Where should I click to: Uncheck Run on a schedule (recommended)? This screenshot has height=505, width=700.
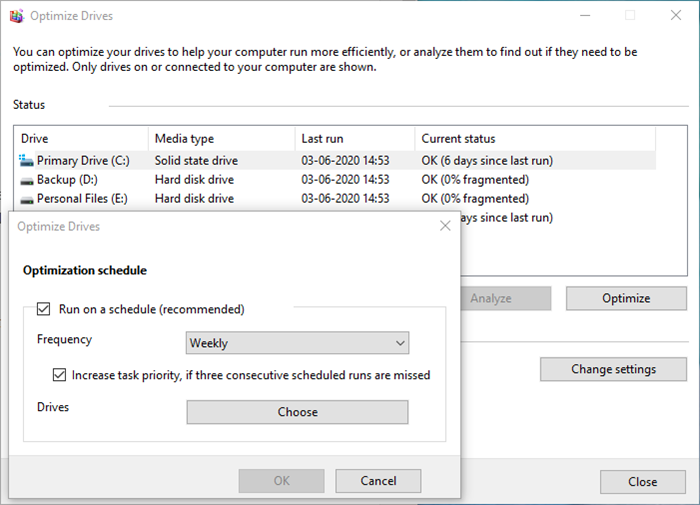[x=44, y=309]
